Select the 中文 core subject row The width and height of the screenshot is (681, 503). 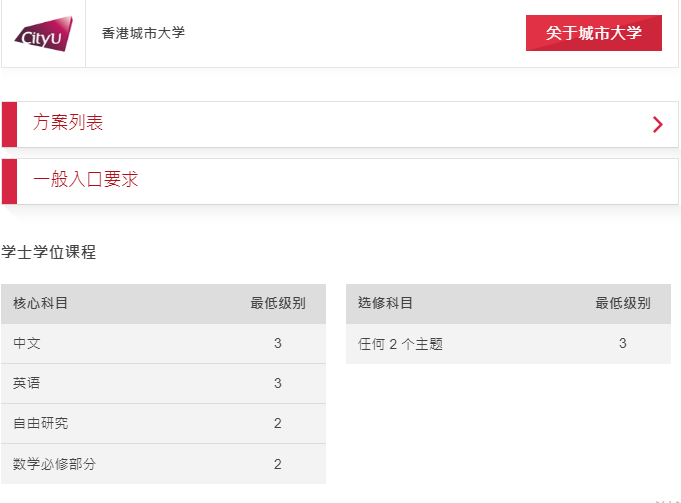[163, 344]
